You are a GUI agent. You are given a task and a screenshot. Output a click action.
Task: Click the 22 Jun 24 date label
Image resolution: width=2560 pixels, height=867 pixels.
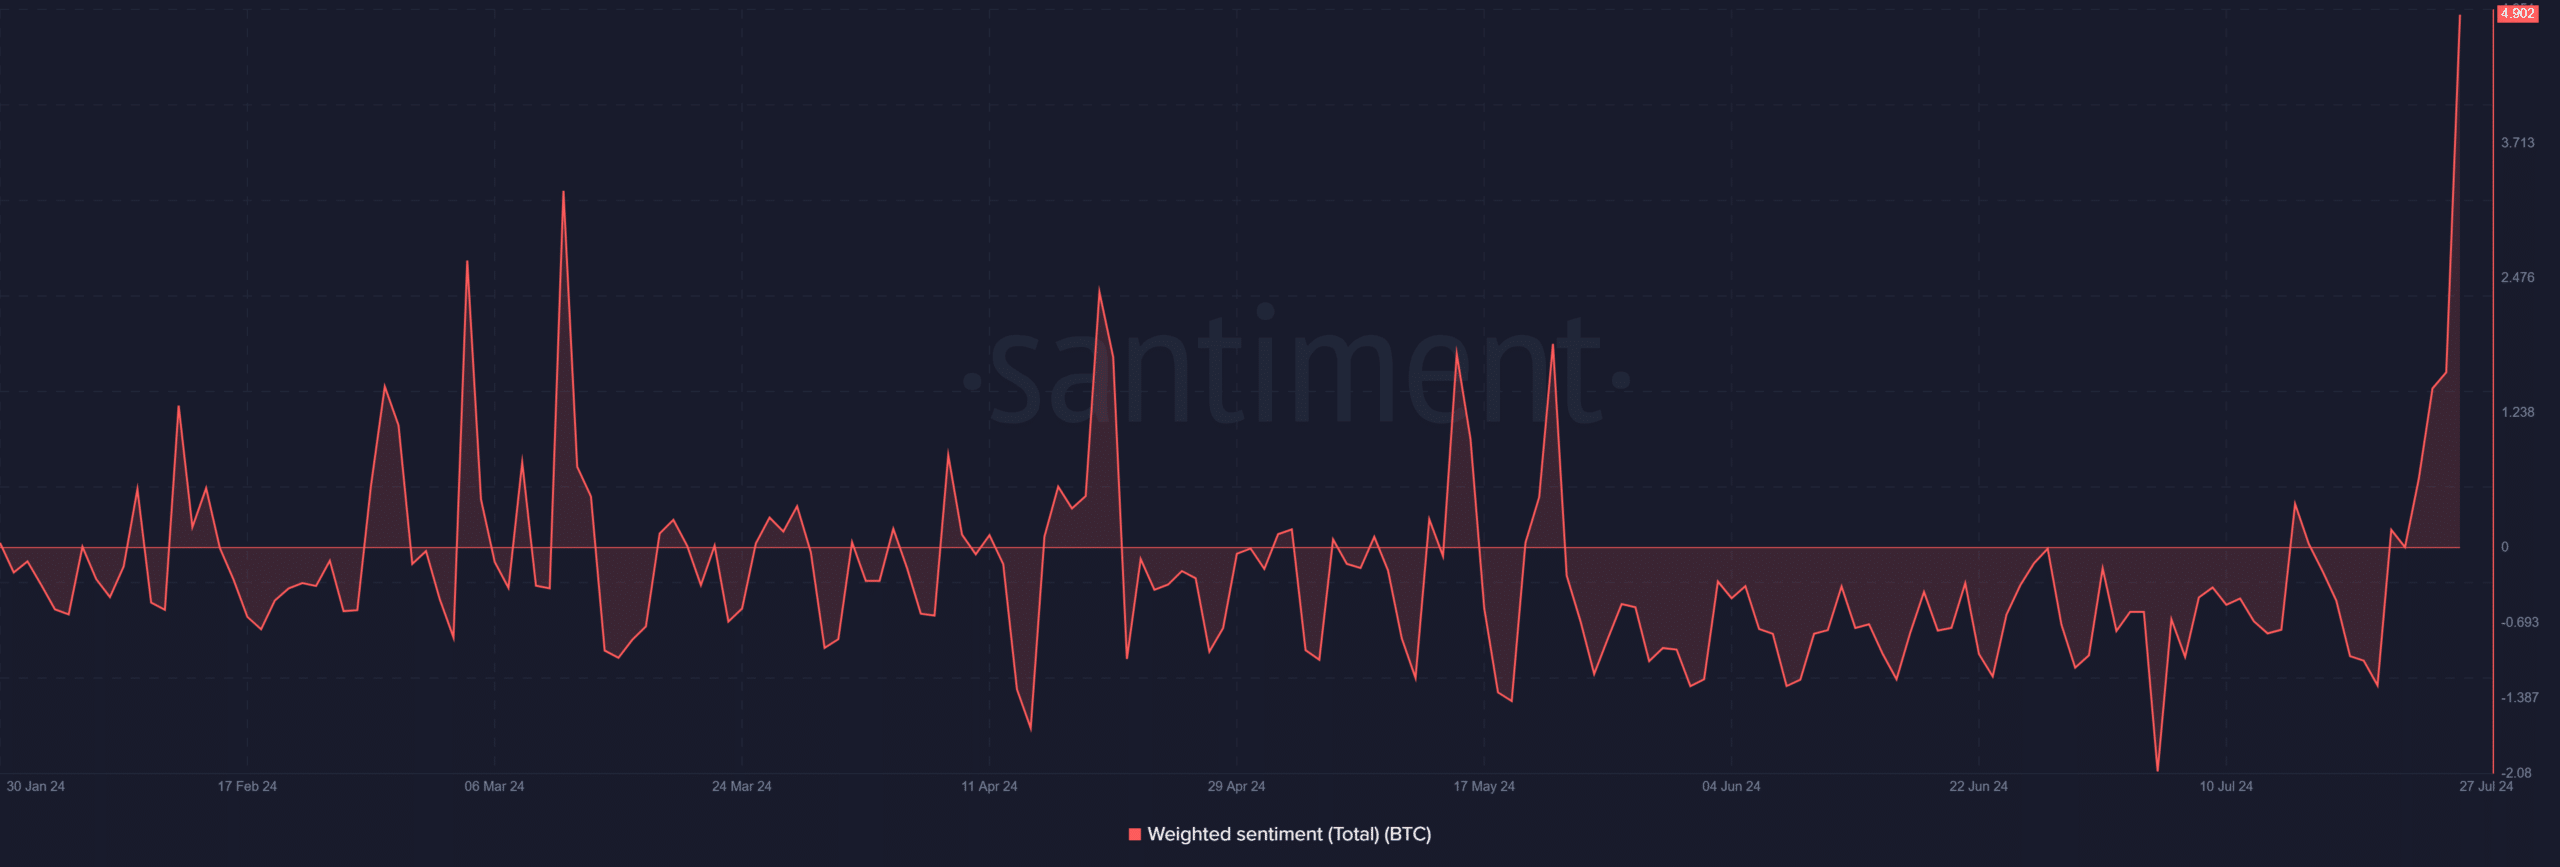(x=1978, y=786)
